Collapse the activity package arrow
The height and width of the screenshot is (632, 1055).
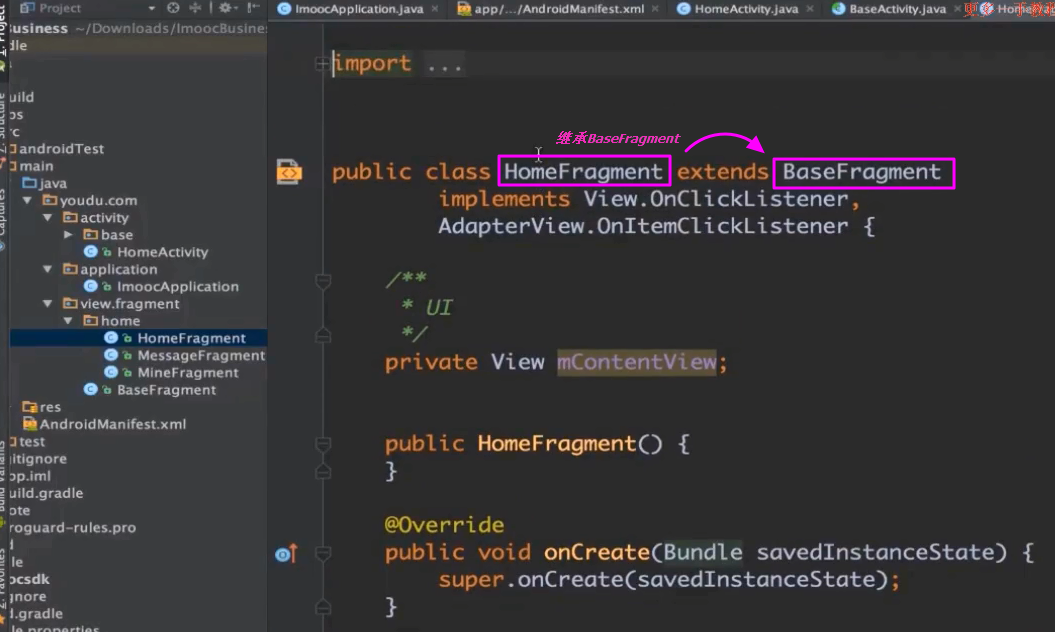click(x=48, y=218)
